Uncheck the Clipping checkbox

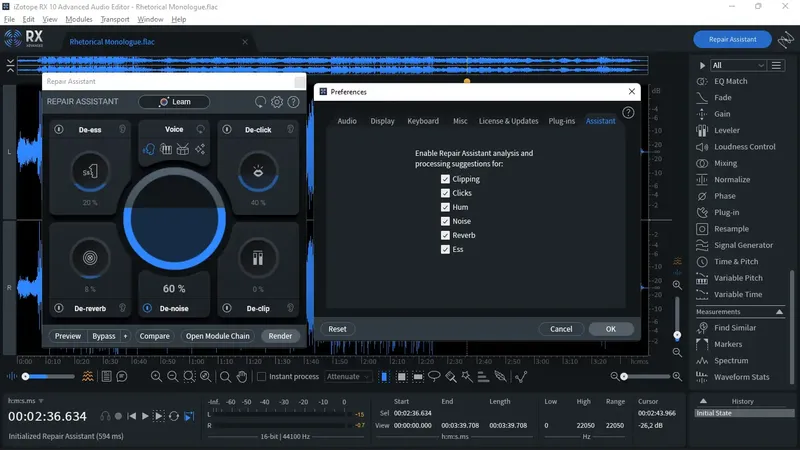446,180
